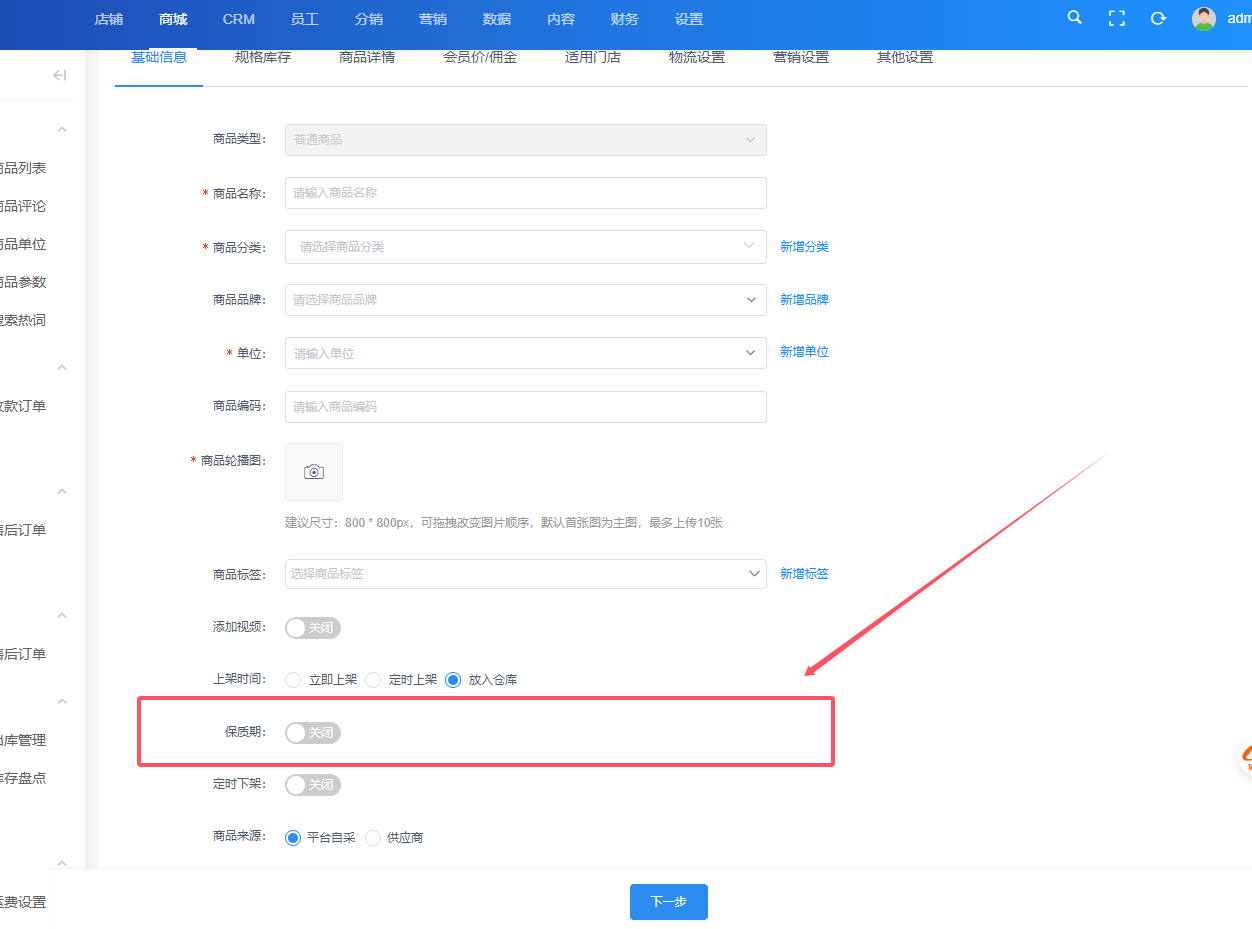This screenshot has width=1252, height=929.
Task: Choose 供应商 as product source
Action: click(374, 838)
